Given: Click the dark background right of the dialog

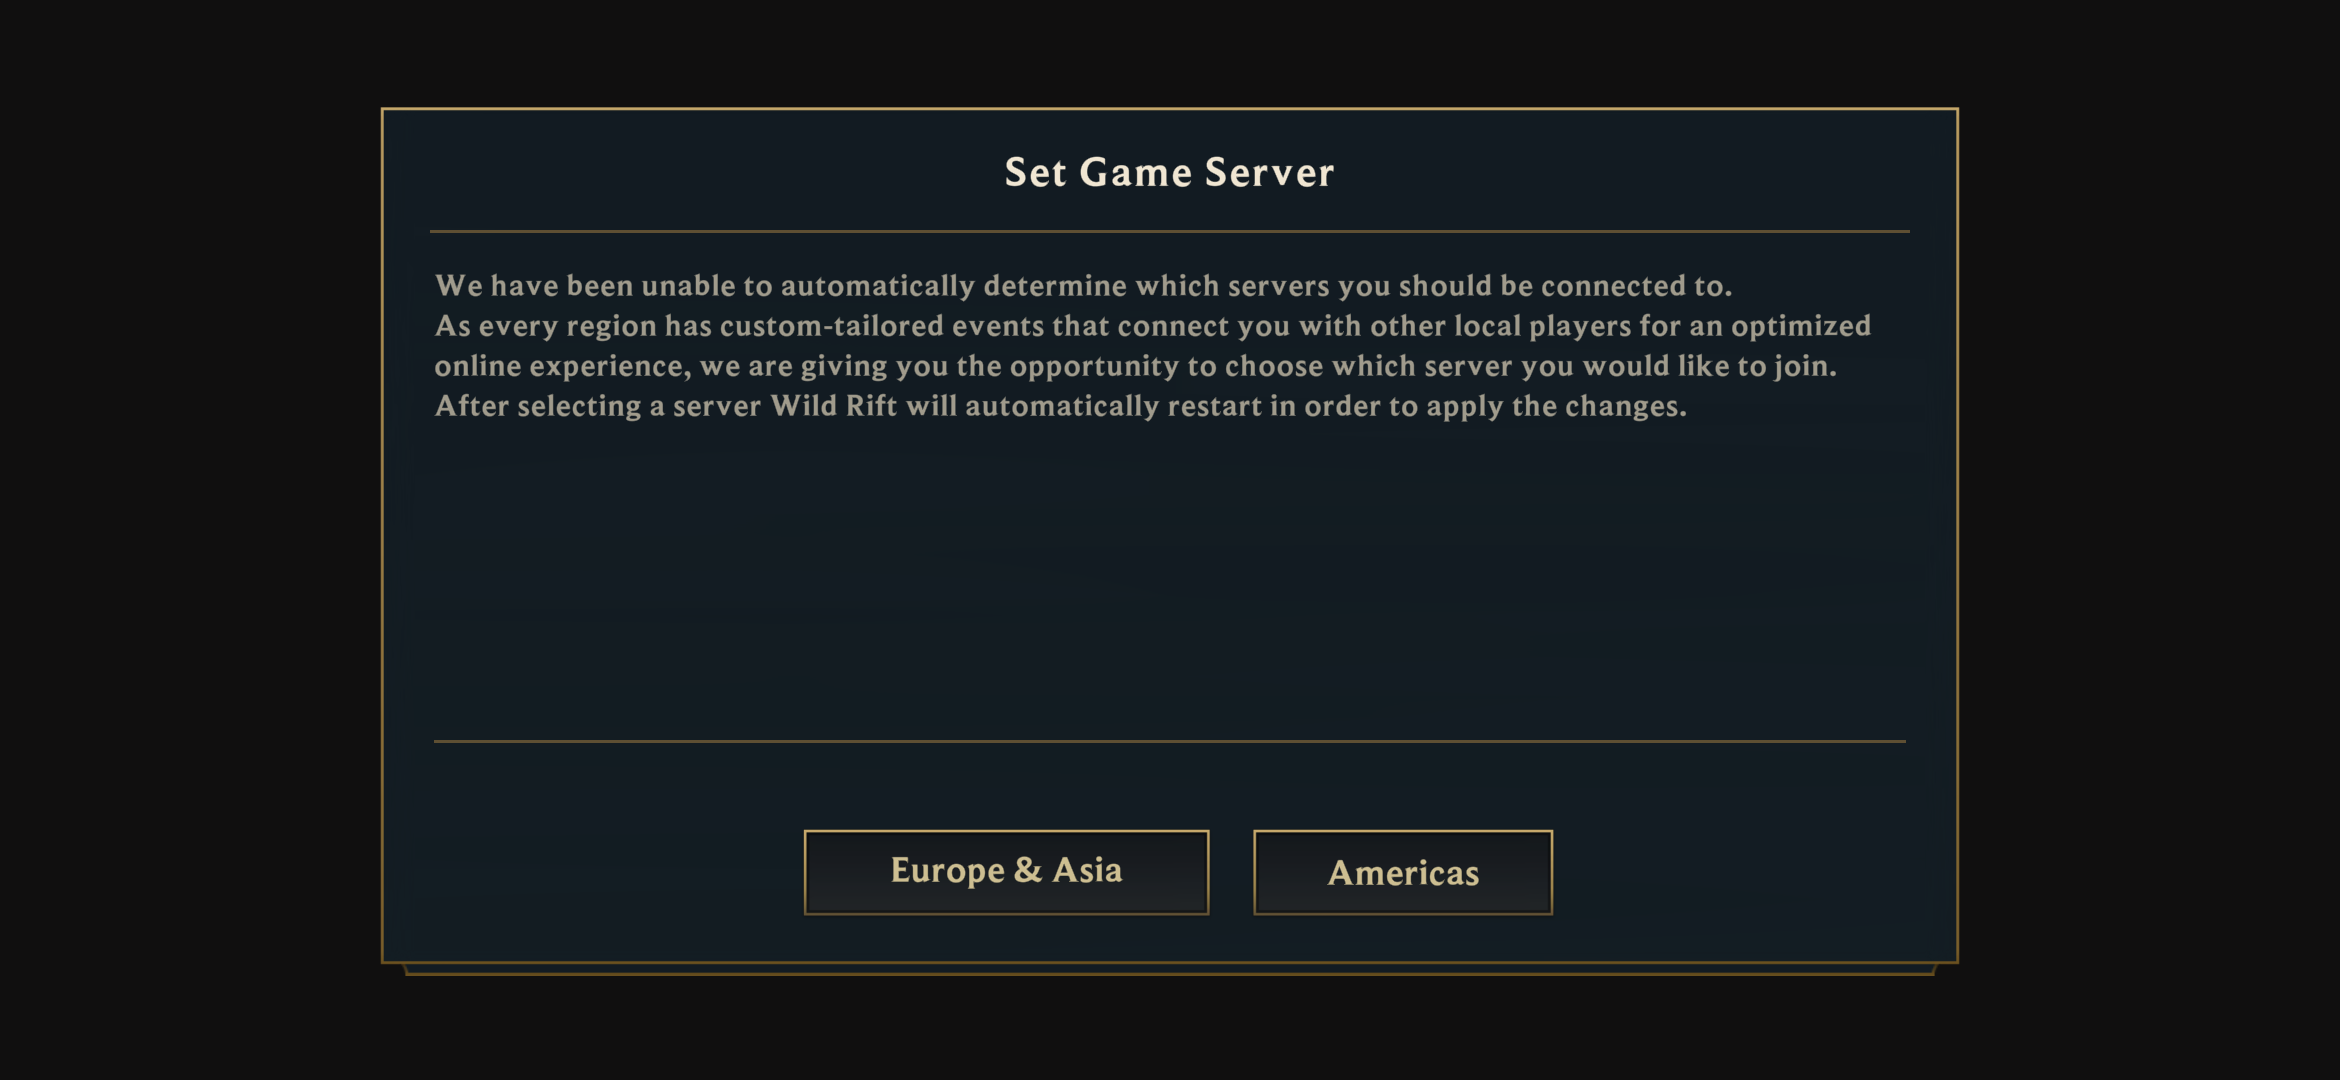Looking at the screenshot, I should point(2150,540).
